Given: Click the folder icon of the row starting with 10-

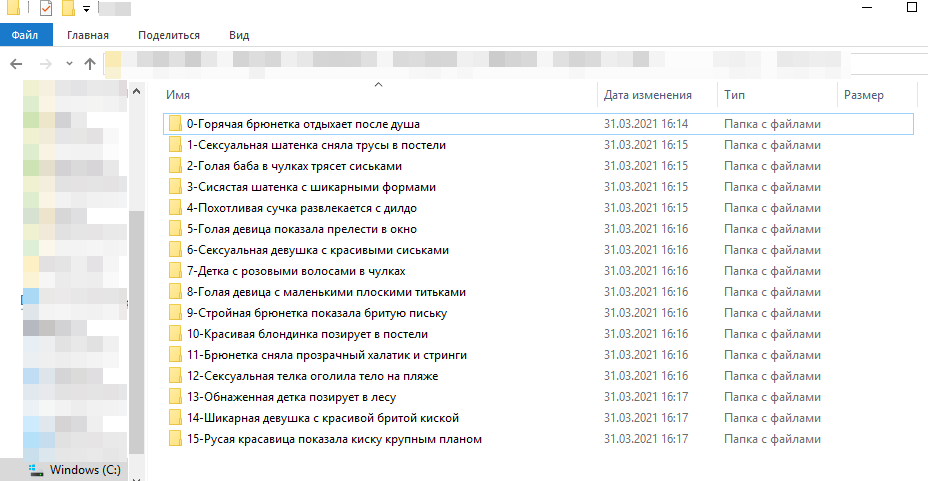Looking at the screenshot, I should (175, 334).
